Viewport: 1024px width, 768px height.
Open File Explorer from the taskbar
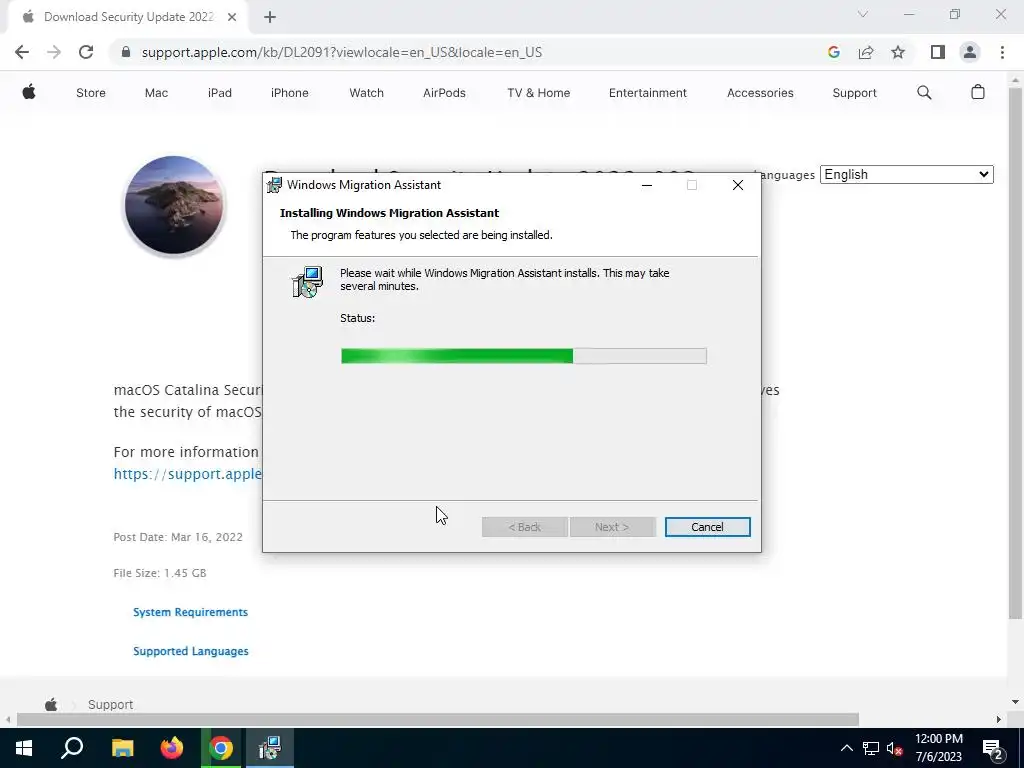(122, 748)
